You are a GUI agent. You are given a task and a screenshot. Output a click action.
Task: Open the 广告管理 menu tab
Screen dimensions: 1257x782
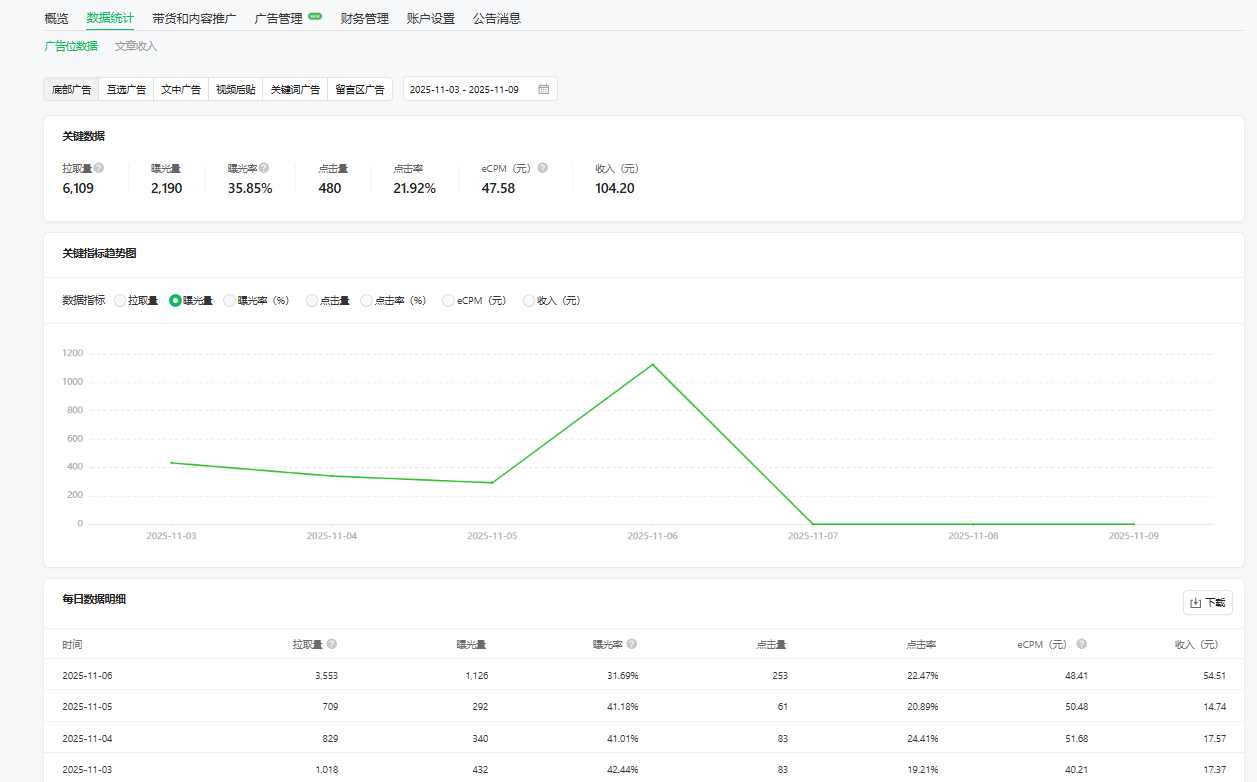click(279, 18)
